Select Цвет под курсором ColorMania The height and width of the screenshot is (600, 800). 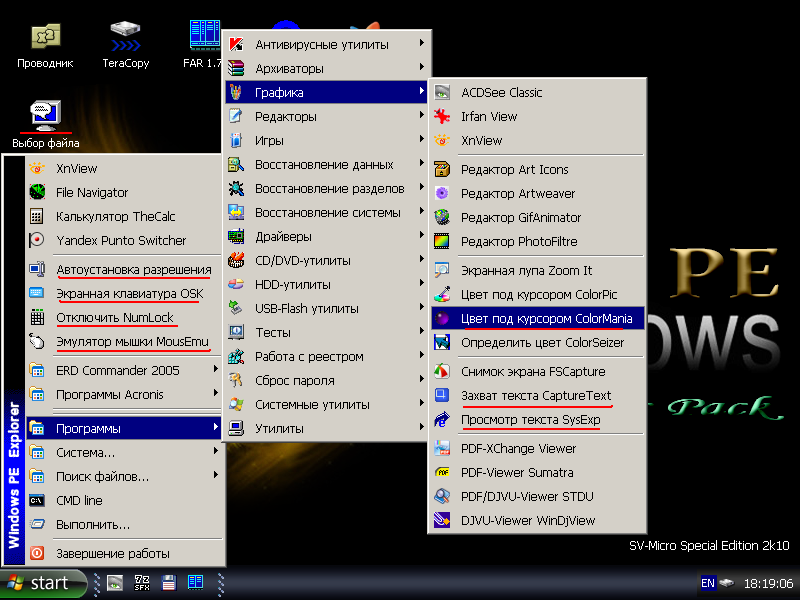click(x=545, y=318)
